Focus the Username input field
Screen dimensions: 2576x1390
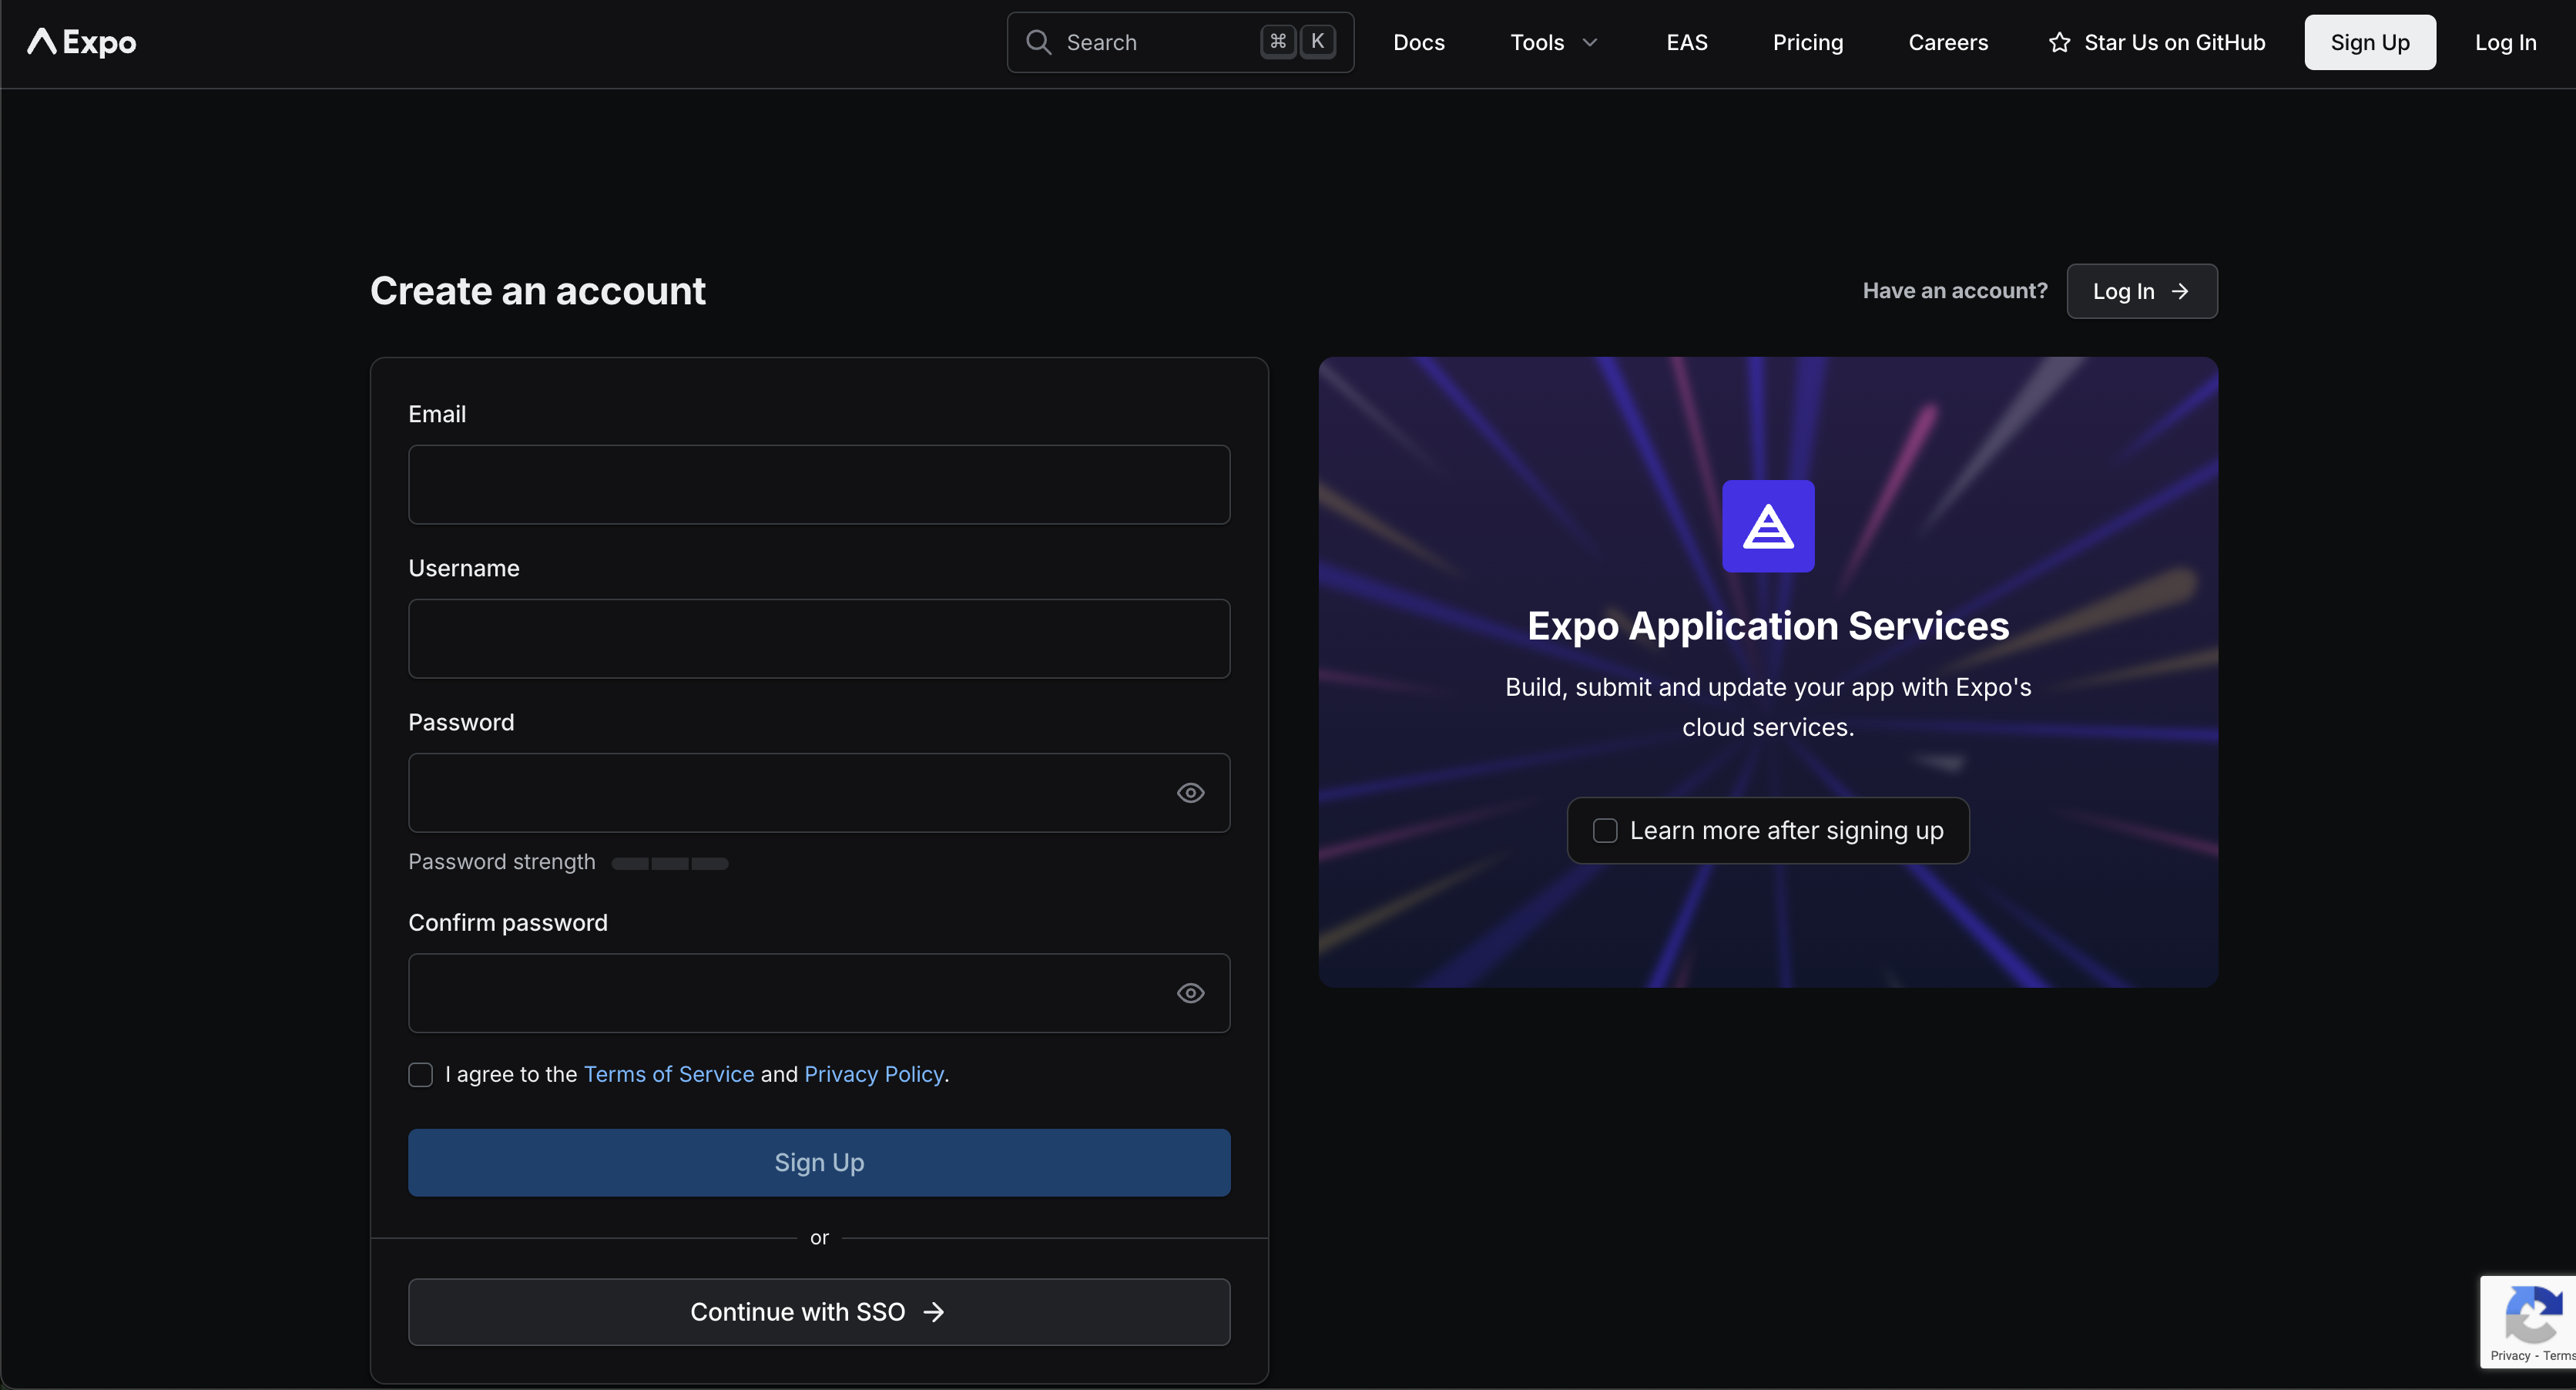[x=819, y=638]
